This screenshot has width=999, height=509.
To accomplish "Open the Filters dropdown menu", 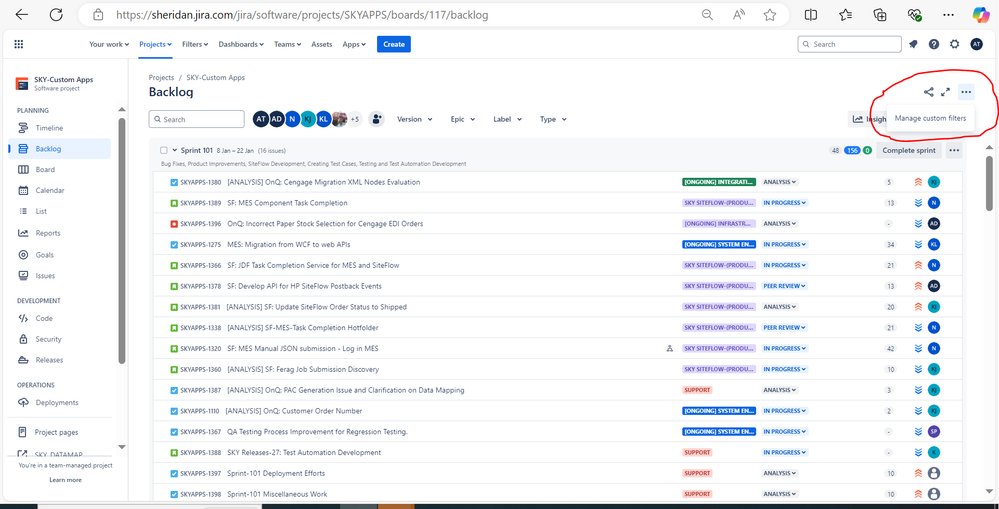I will [195, 44].
